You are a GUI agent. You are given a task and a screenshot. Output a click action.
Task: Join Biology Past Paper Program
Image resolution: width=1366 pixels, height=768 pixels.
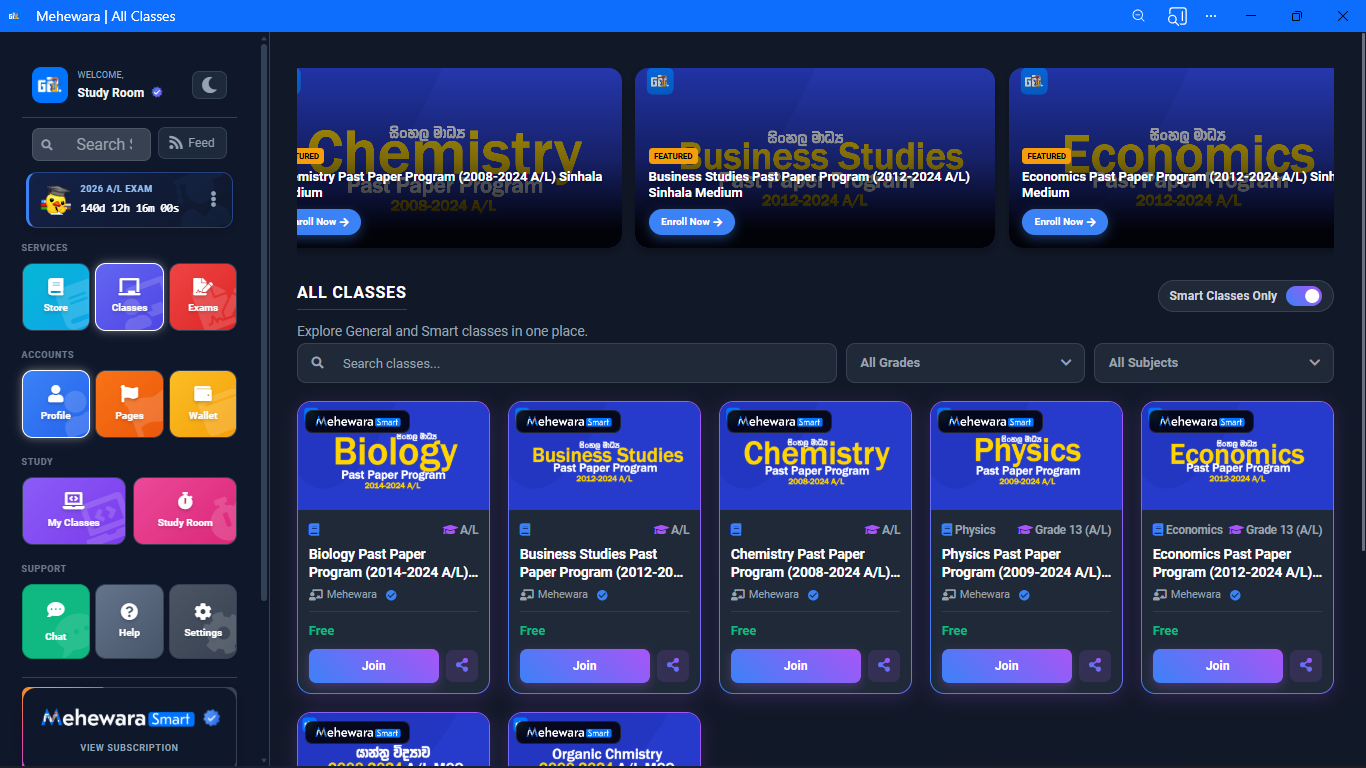tap(374, 666)
